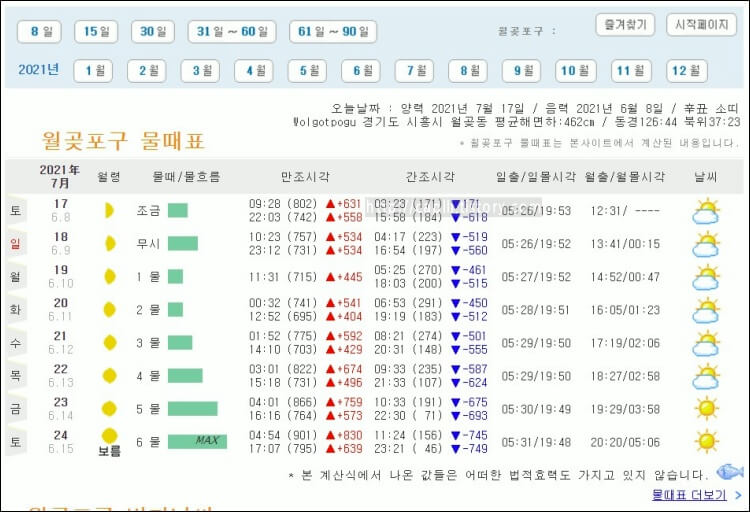This screenshot has width=750, height=512.
Task: Click the 날씨 column header
Action: (706, 177)
